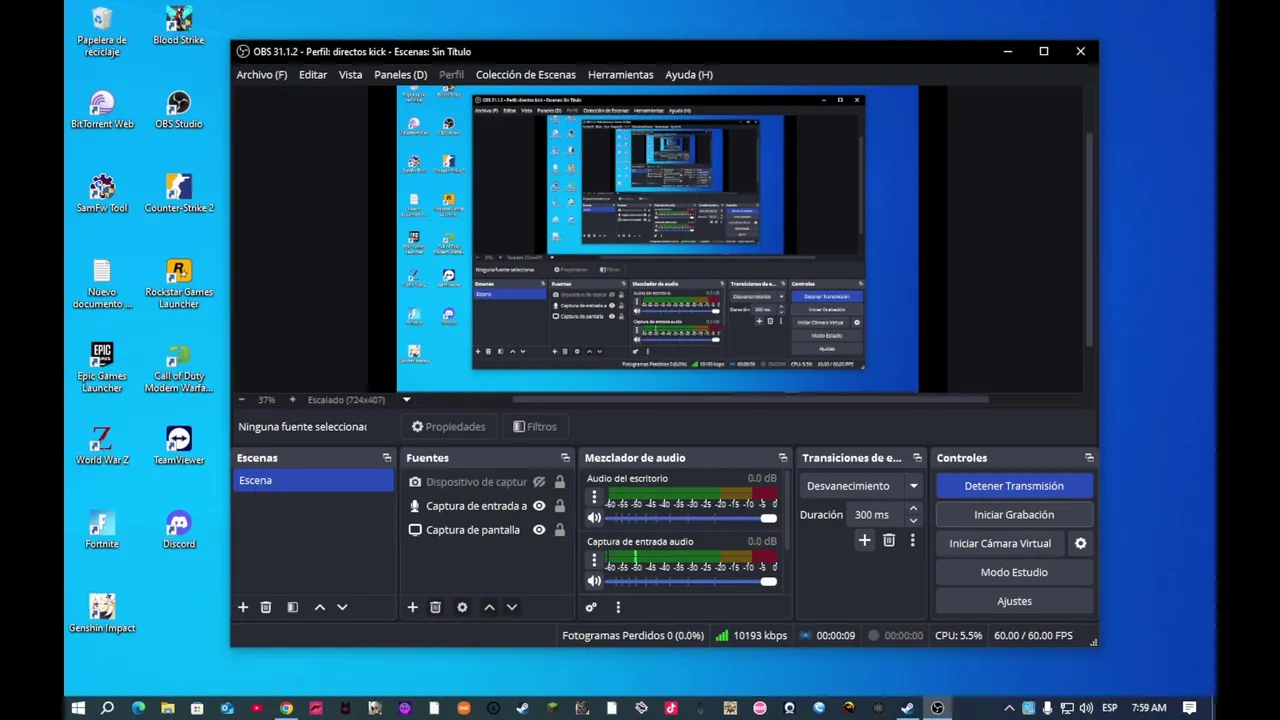Mute Captura de entrada audio speaker
This screenshot has height=720, width=1280.
pyautogui.click(x=594, y=581)
